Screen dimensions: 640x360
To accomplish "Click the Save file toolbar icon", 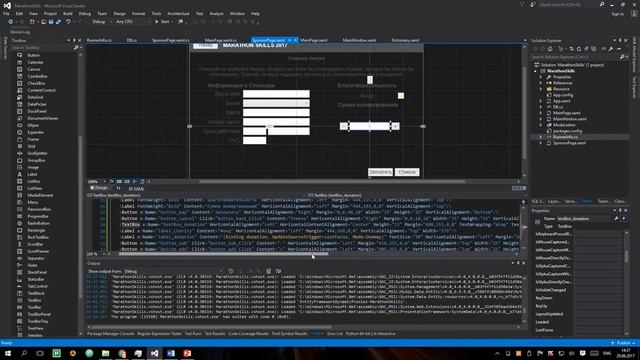I will coord(51,22).
